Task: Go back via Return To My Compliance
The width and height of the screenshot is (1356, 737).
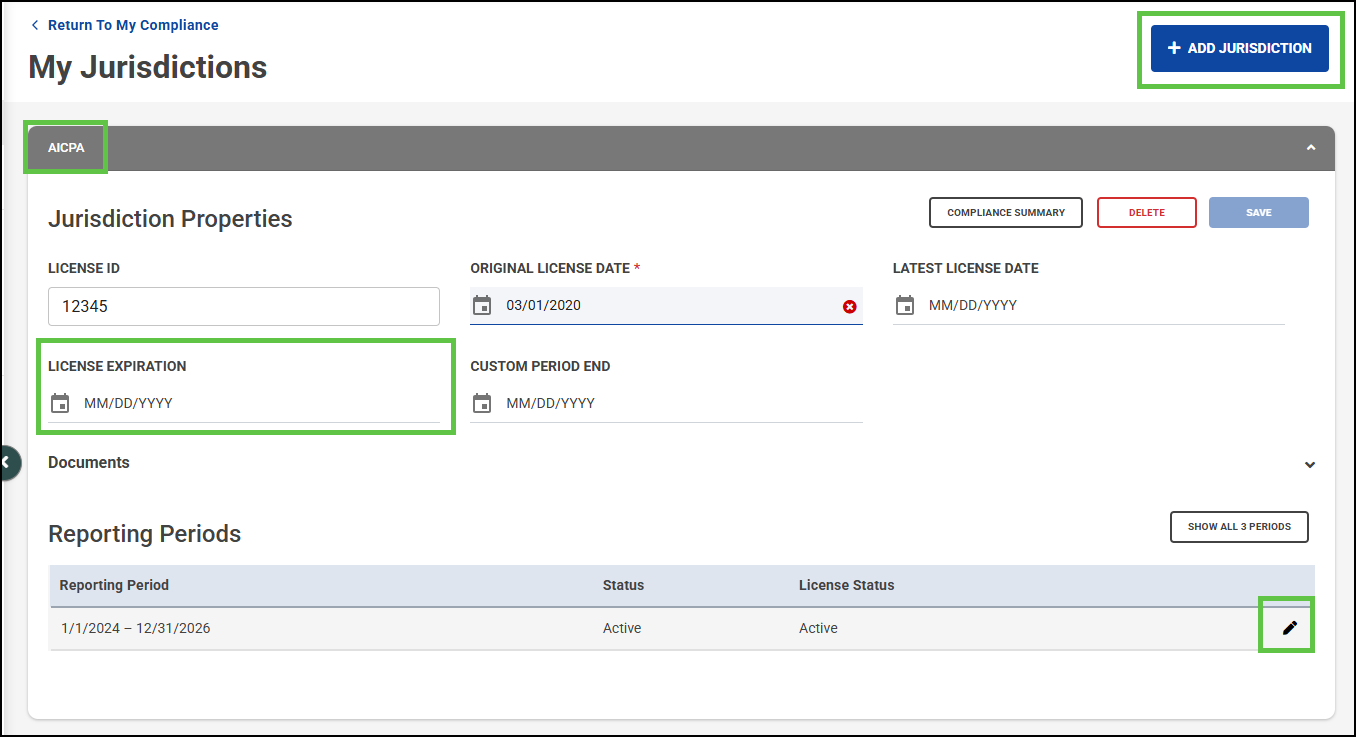Action: pyautogui.click(x=132, y=25)
